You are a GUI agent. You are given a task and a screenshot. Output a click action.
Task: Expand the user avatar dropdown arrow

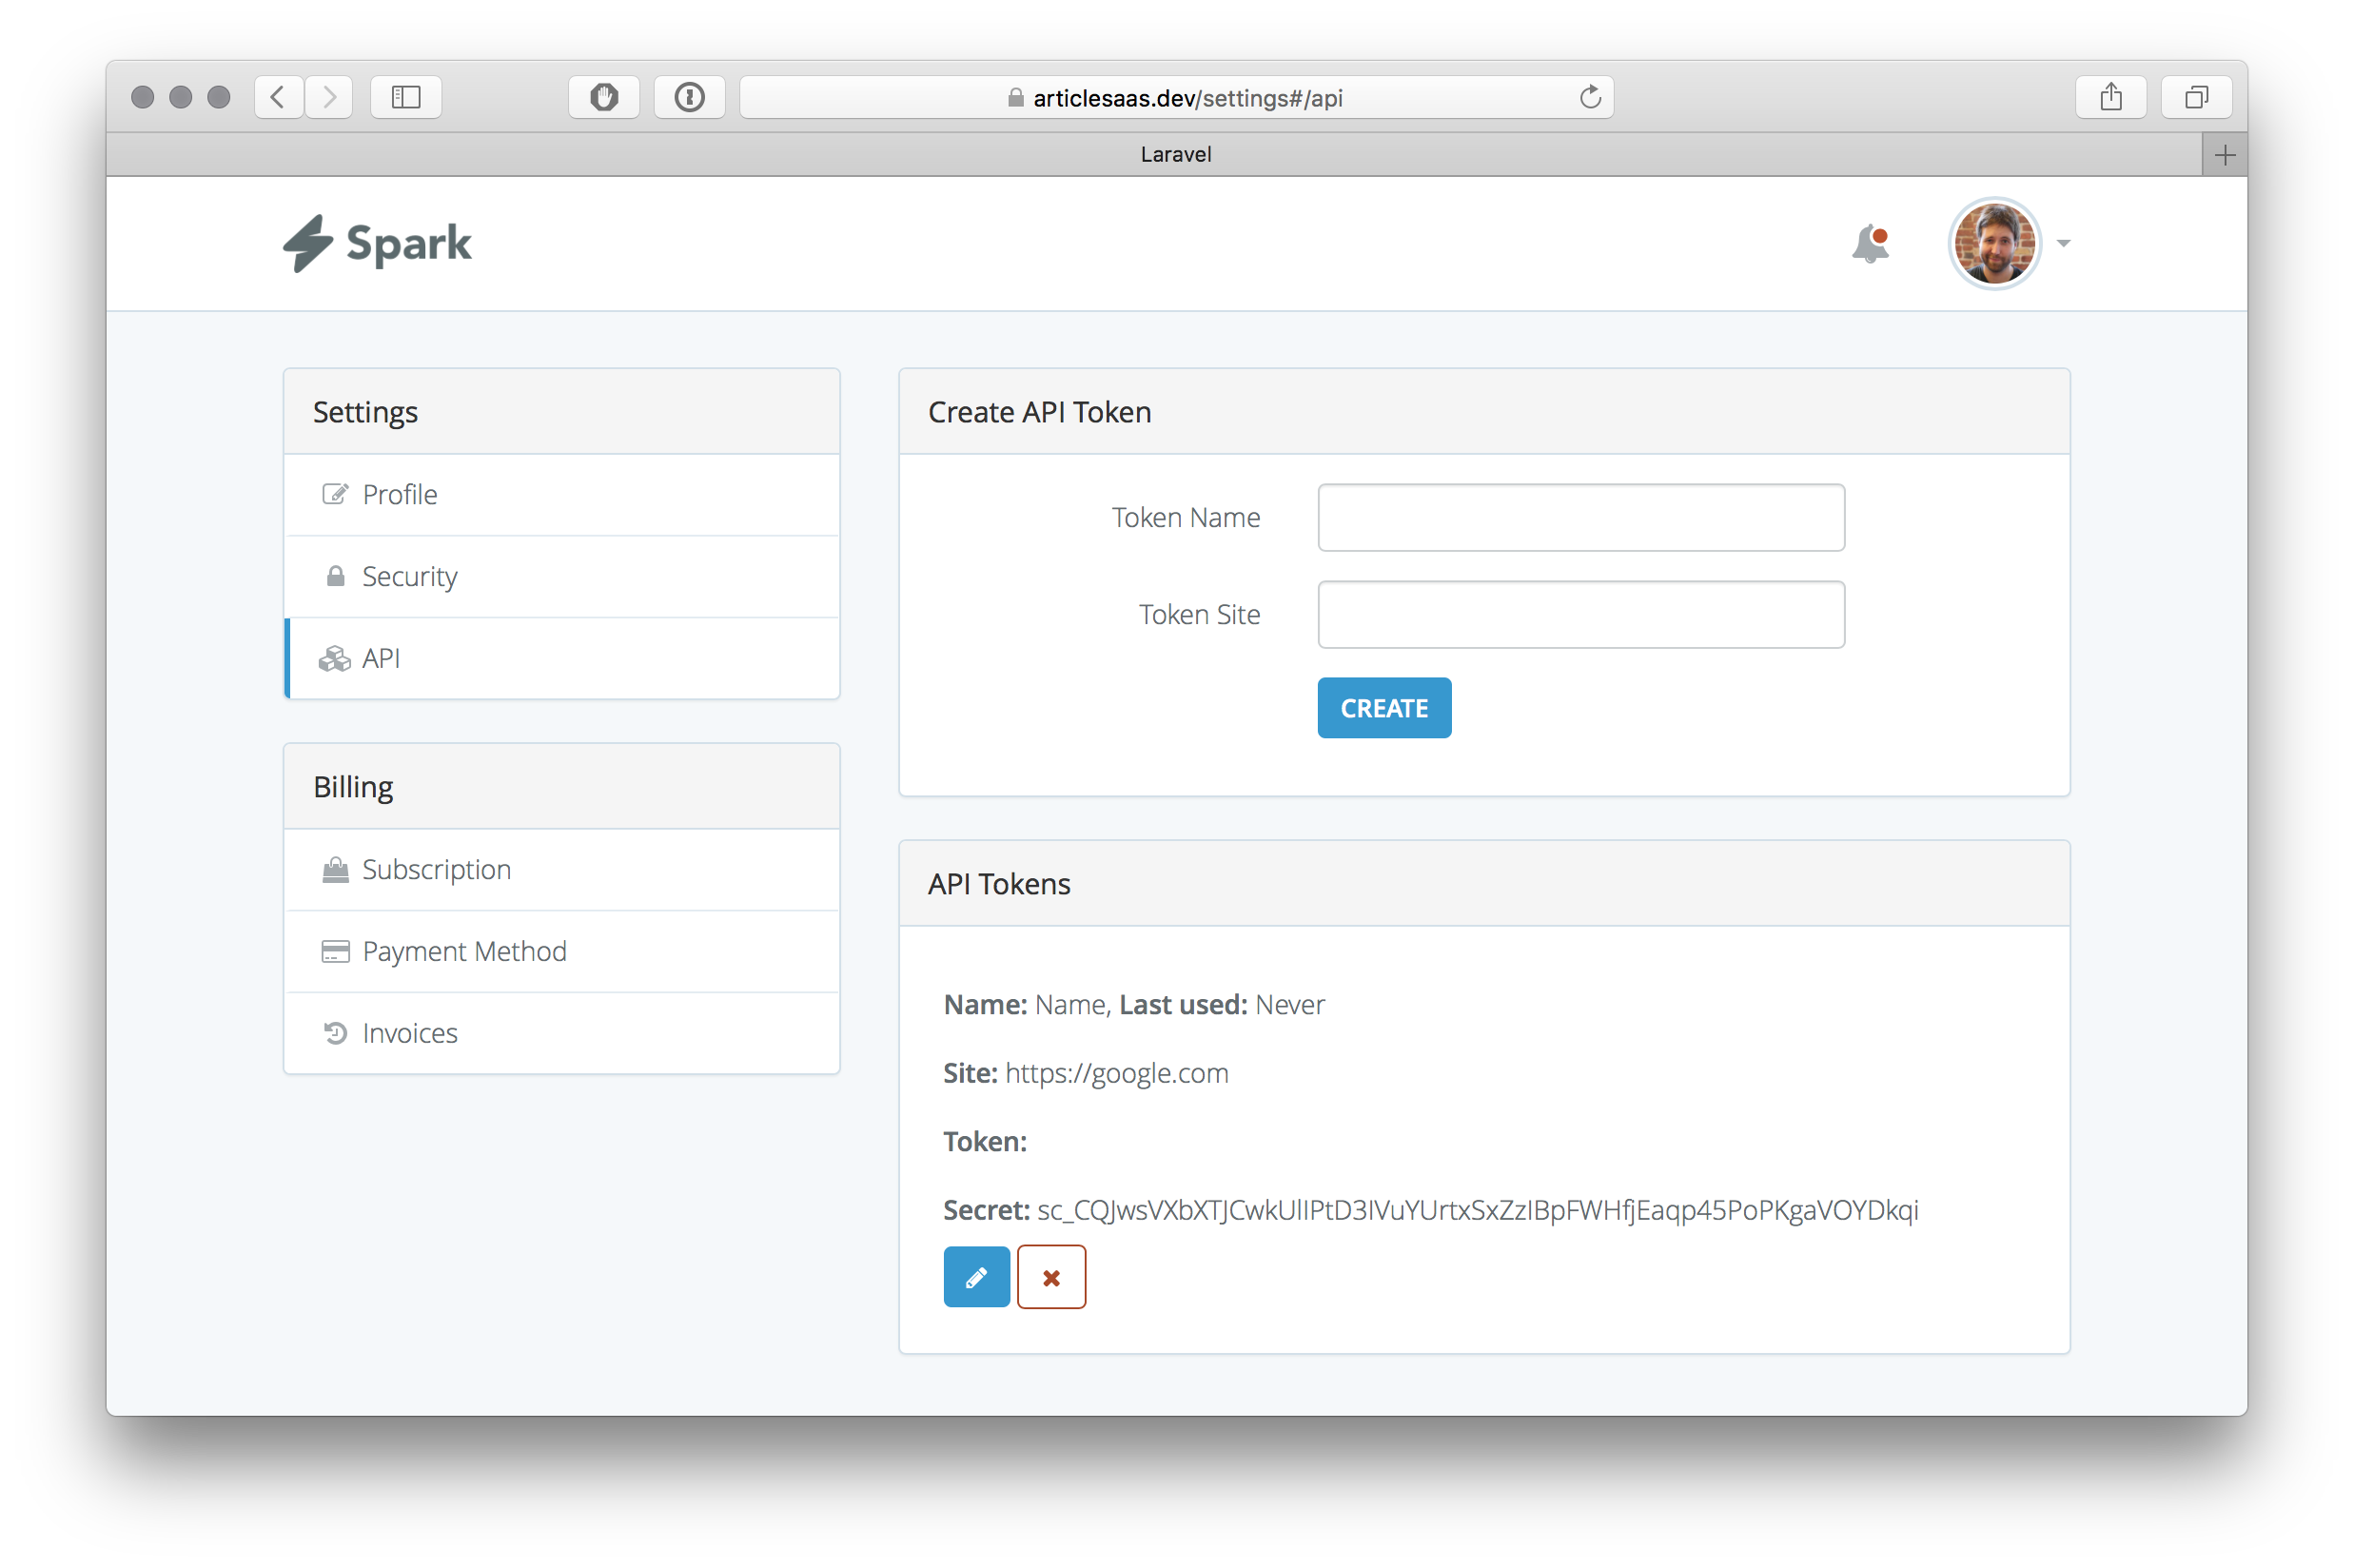[2064, 243]
